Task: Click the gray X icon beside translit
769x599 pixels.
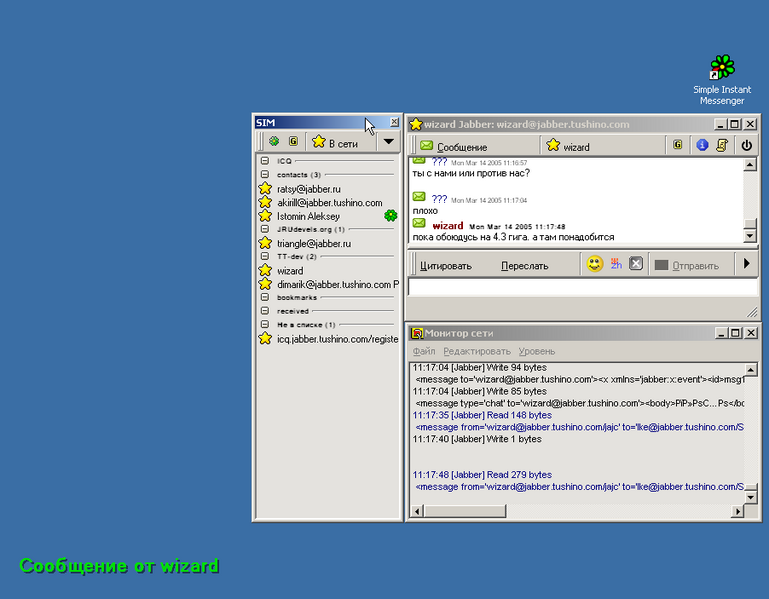Action: 636,265
